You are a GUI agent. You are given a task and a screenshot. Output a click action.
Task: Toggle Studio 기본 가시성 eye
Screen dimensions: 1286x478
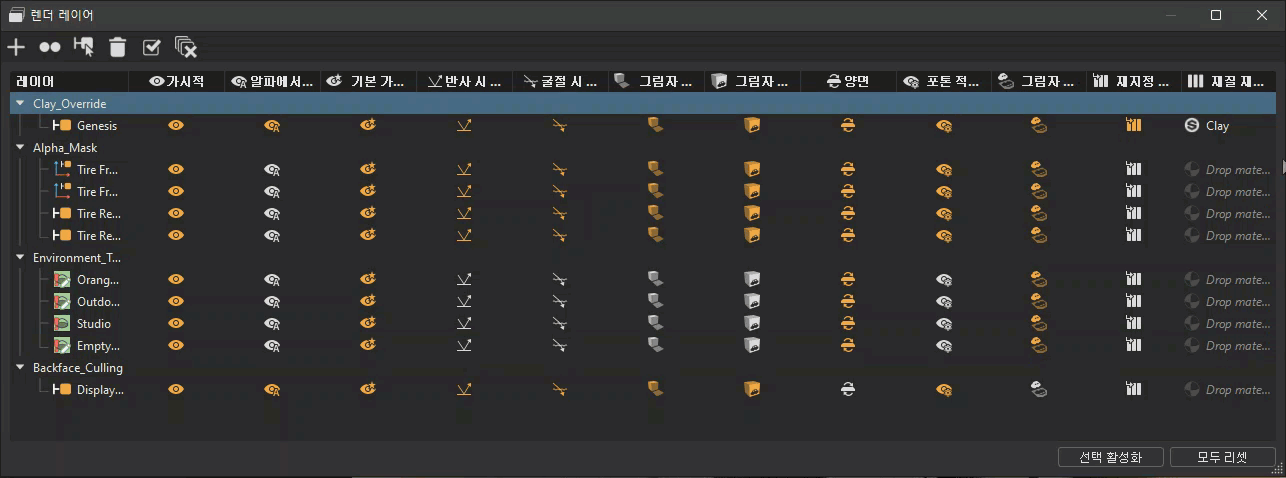pos(368,324)
